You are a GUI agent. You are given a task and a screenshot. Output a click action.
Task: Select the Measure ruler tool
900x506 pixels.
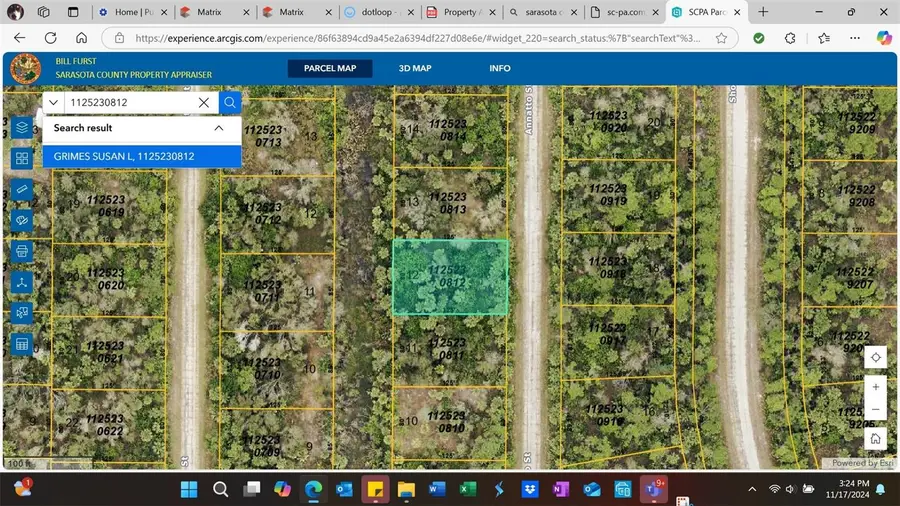click(22, 189)
